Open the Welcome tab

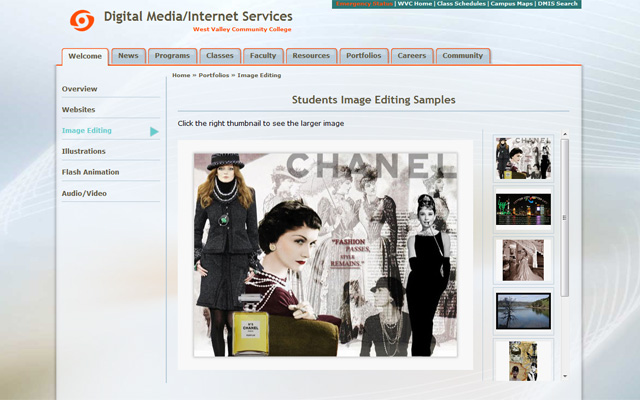pos(85,56)
